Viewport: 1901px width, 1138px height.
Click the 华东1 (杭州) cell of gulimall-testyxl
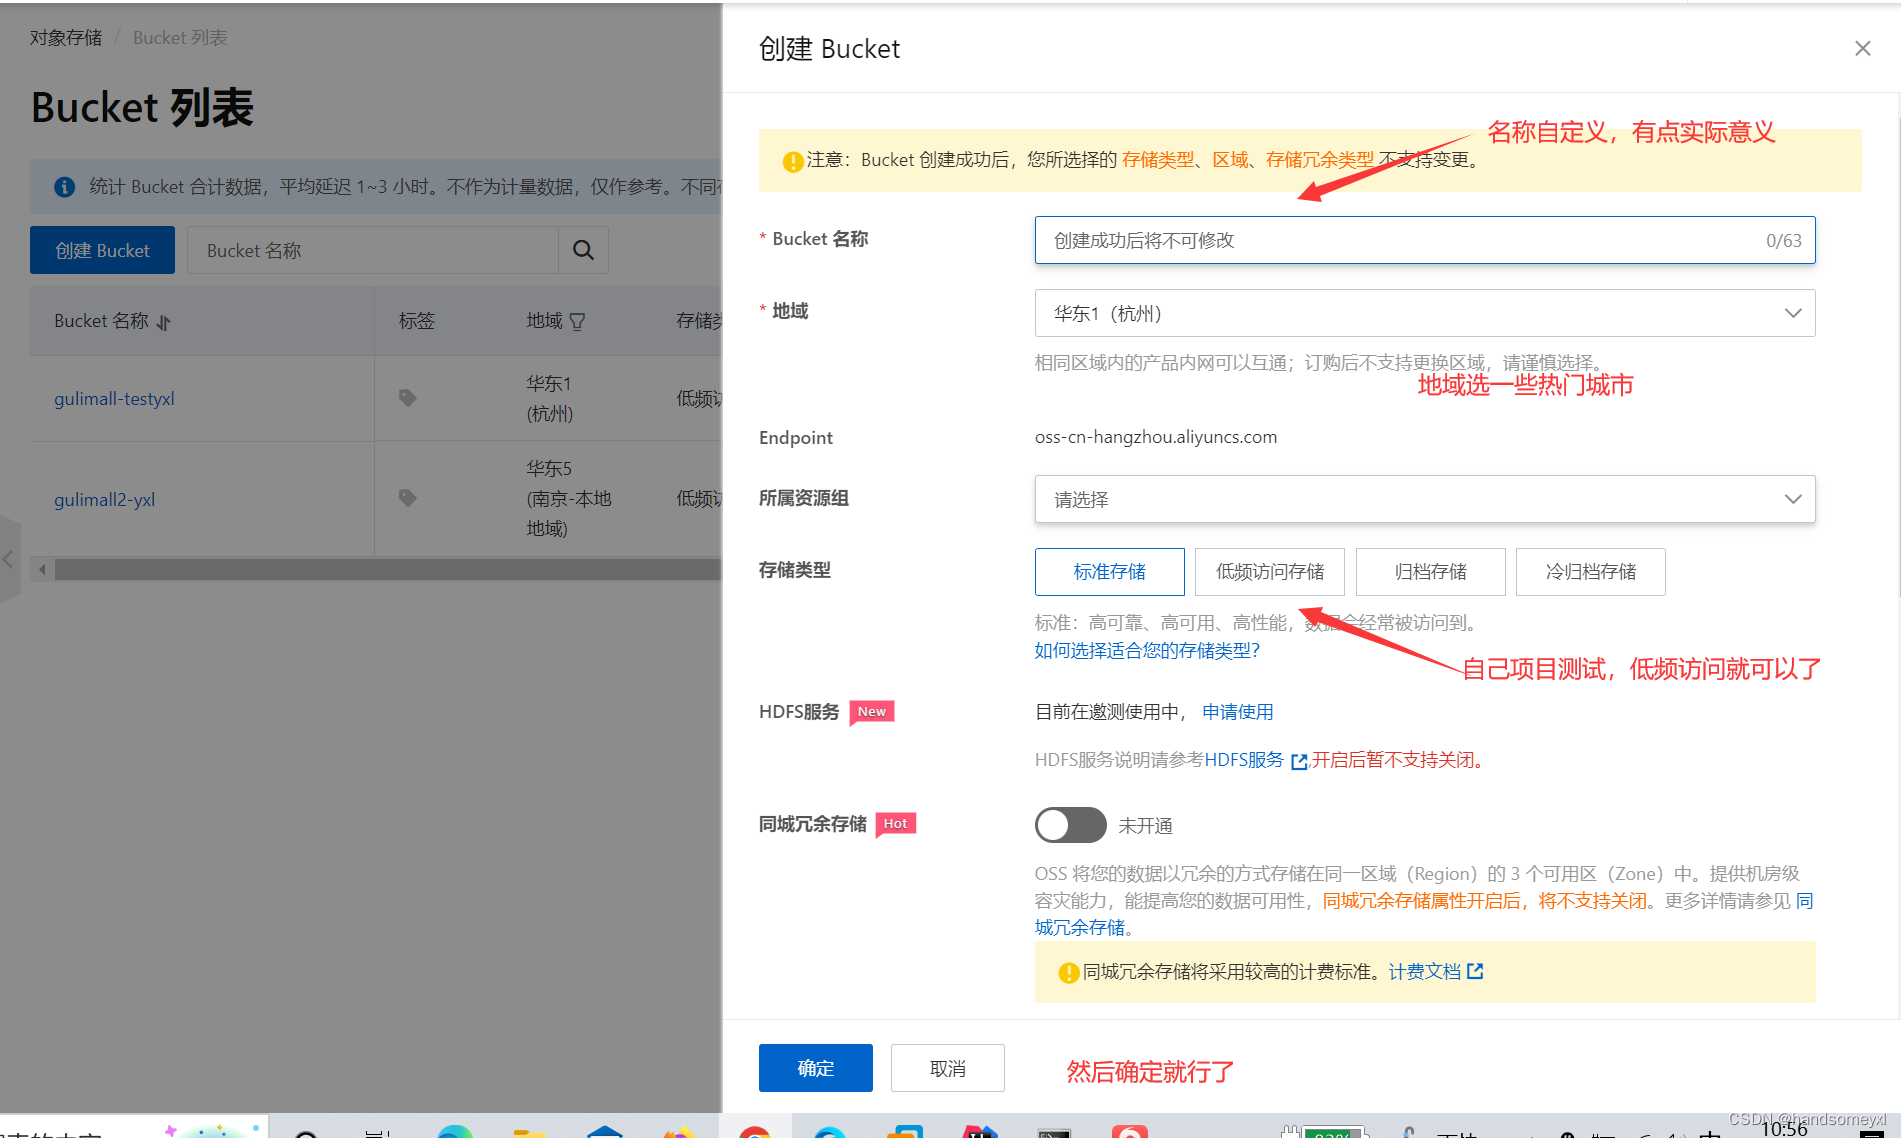(550, 398)
